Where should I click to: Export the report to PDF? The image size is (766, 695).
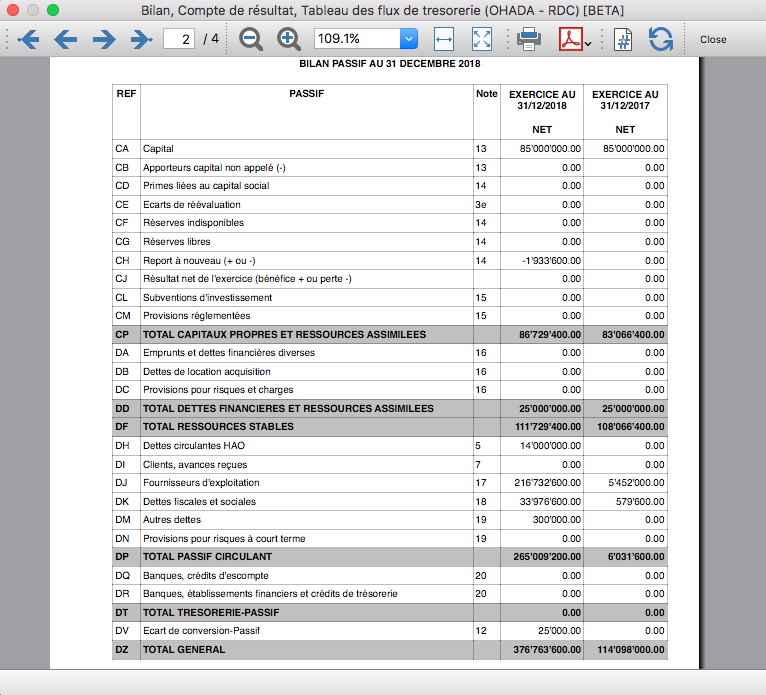(x=571, y=39)
